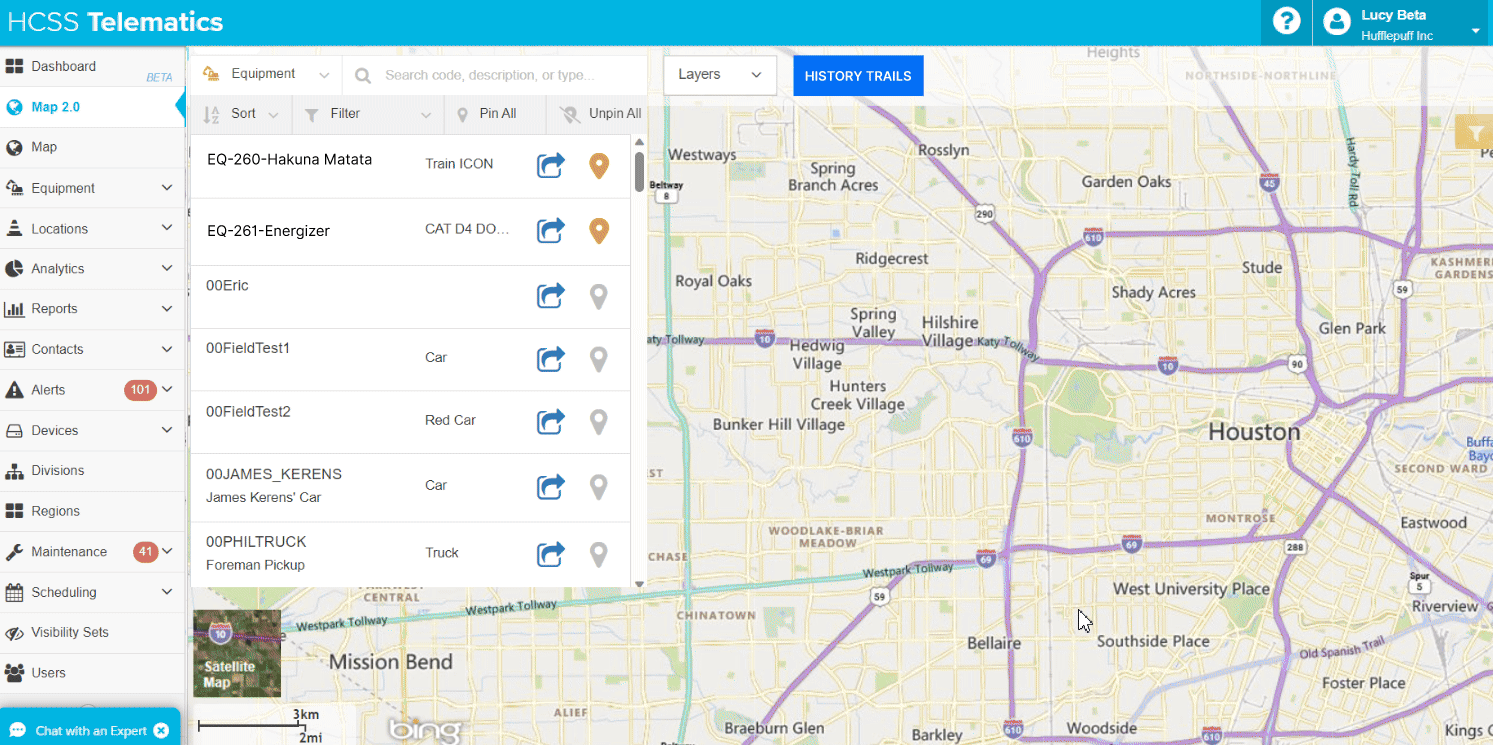The width and height of the screenshot is (1493, 745).
Task: Click the map filter funnel icon
Action: pos(1475,132)
